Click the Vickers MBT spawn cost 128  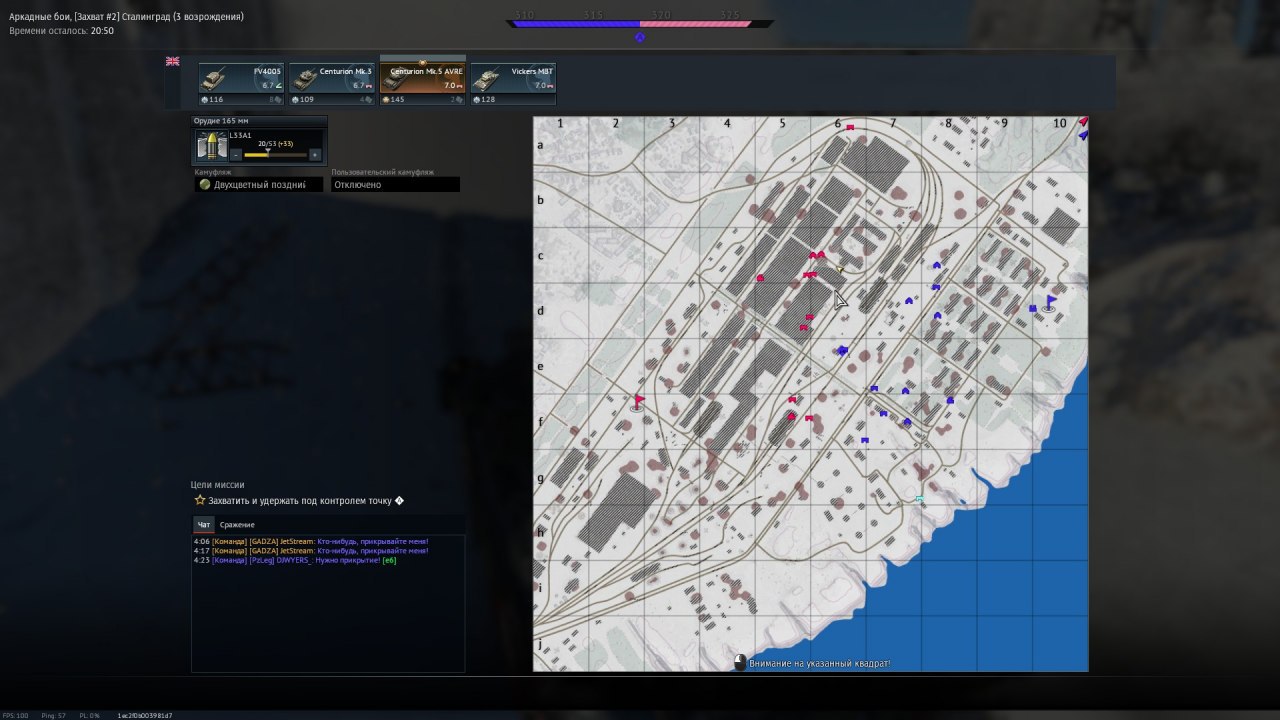[489, 100]
